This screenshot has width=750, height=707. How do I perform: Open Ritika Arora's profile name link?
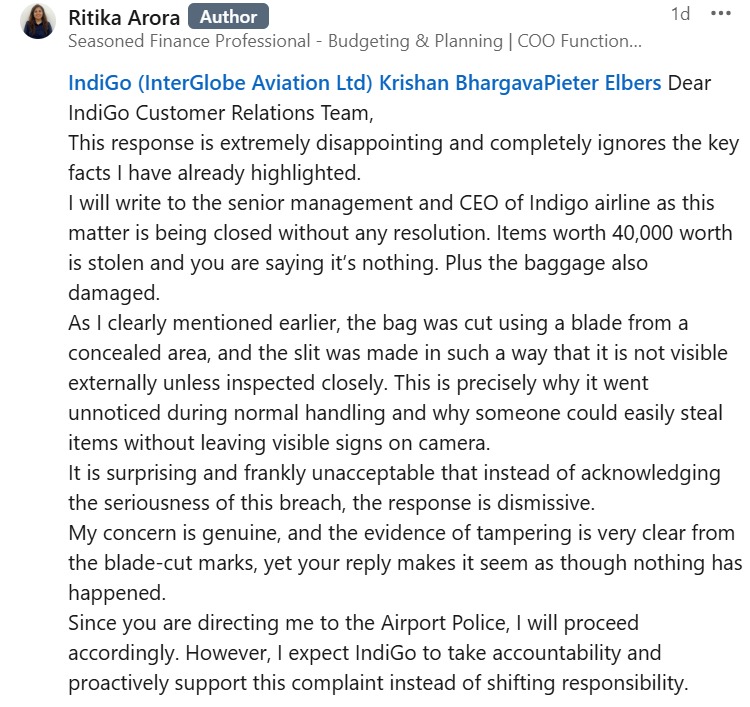tap(124, 17)
